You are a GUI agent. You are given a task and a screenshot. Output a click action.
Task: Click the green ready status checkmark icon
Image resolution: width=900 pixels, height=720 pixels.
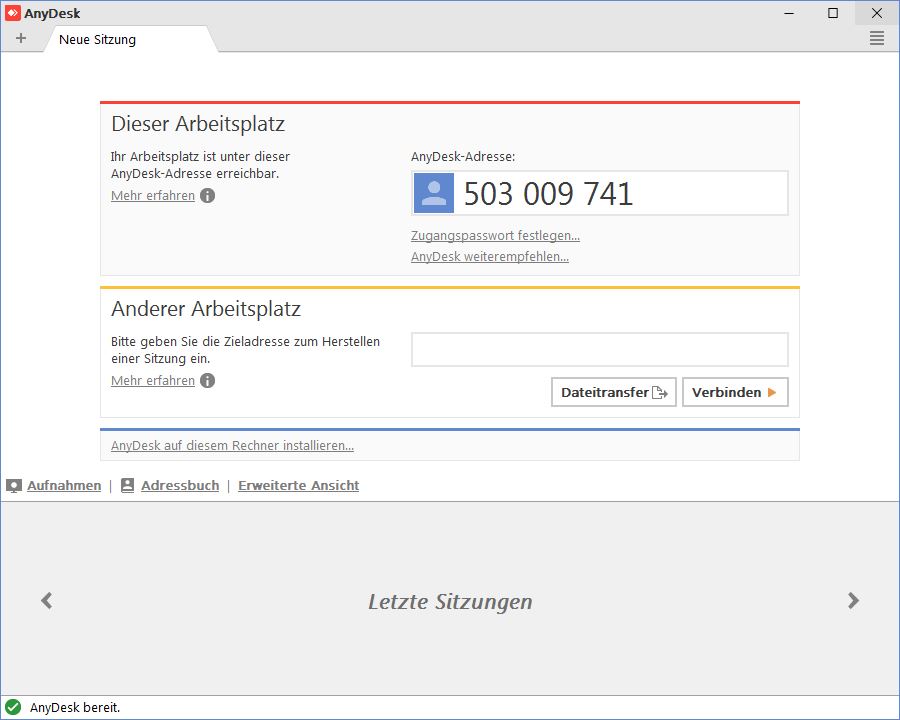tap(13, 707)
